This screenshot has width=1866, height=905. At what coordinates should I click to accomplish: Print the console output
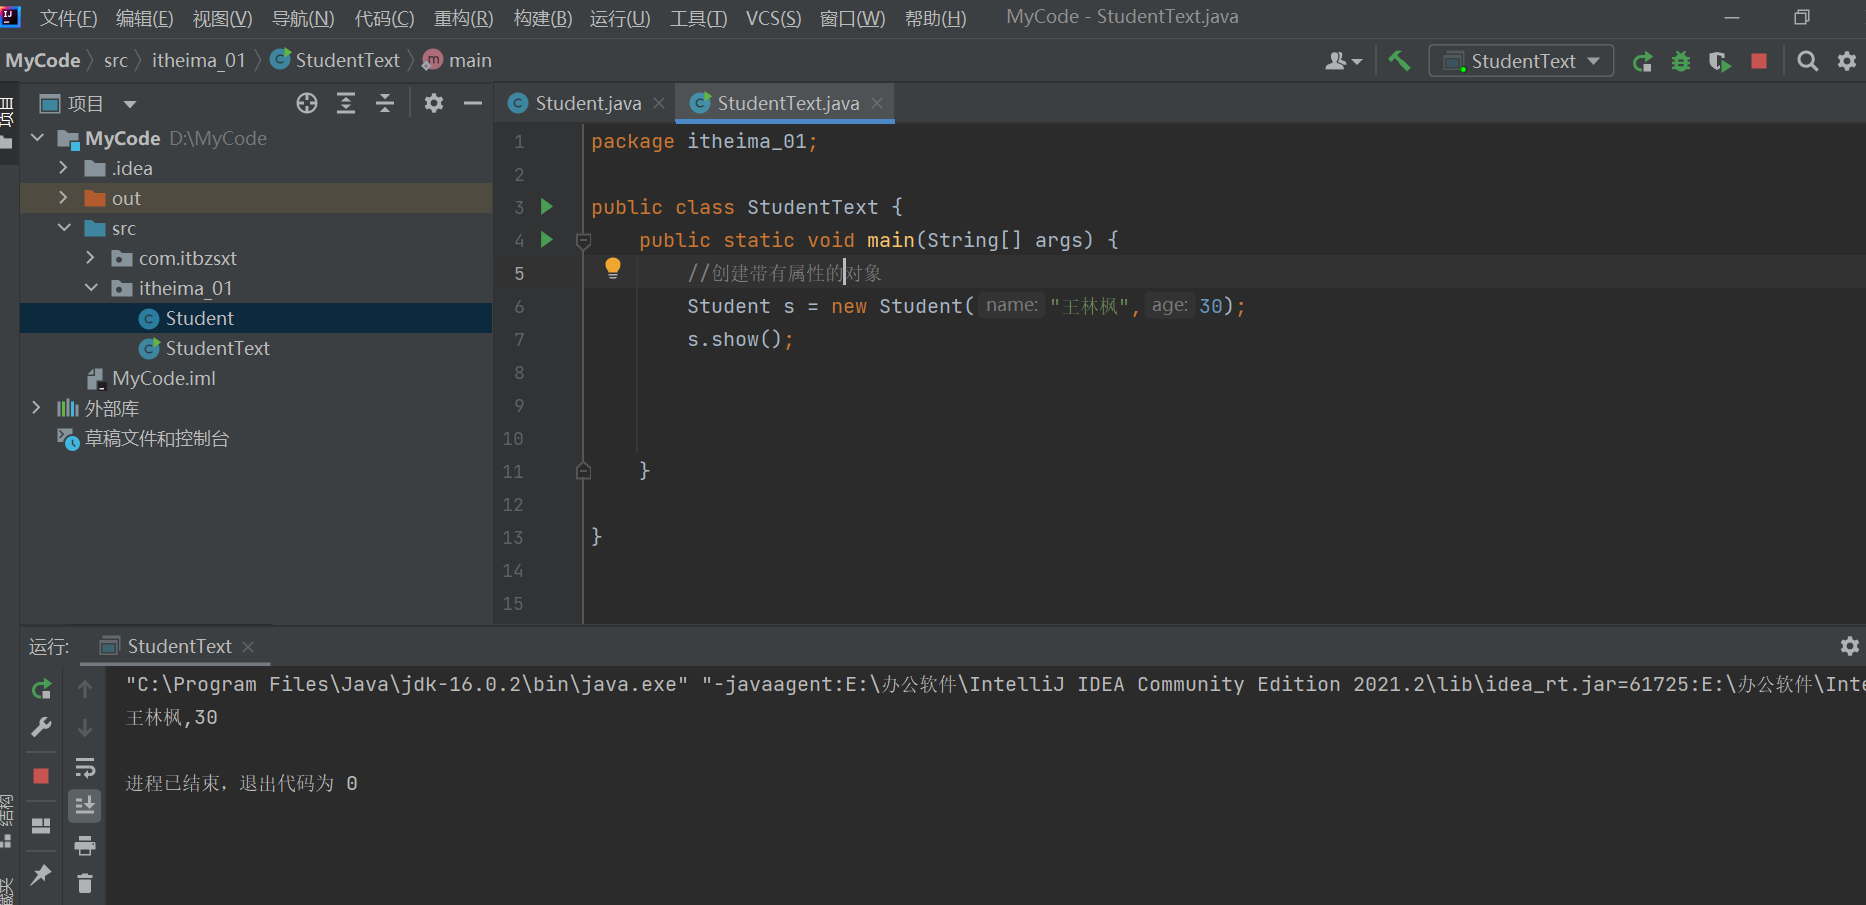pos(85,845)
